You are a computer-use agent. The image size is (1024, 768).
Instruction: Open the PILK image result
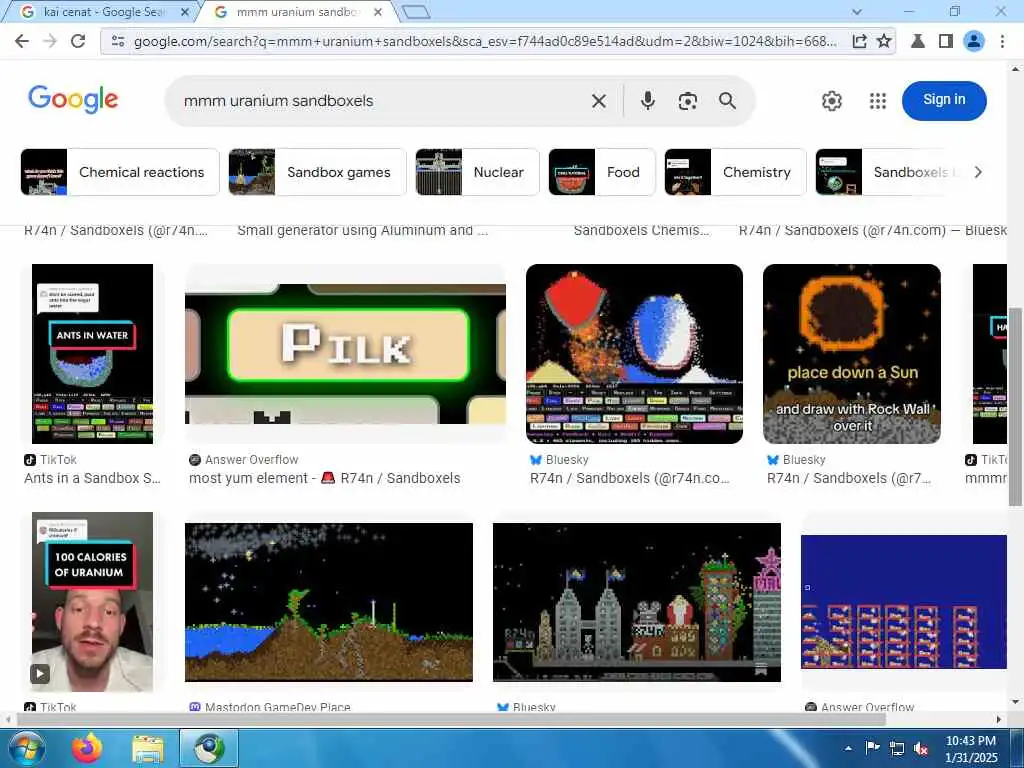[x=345, y=353]
